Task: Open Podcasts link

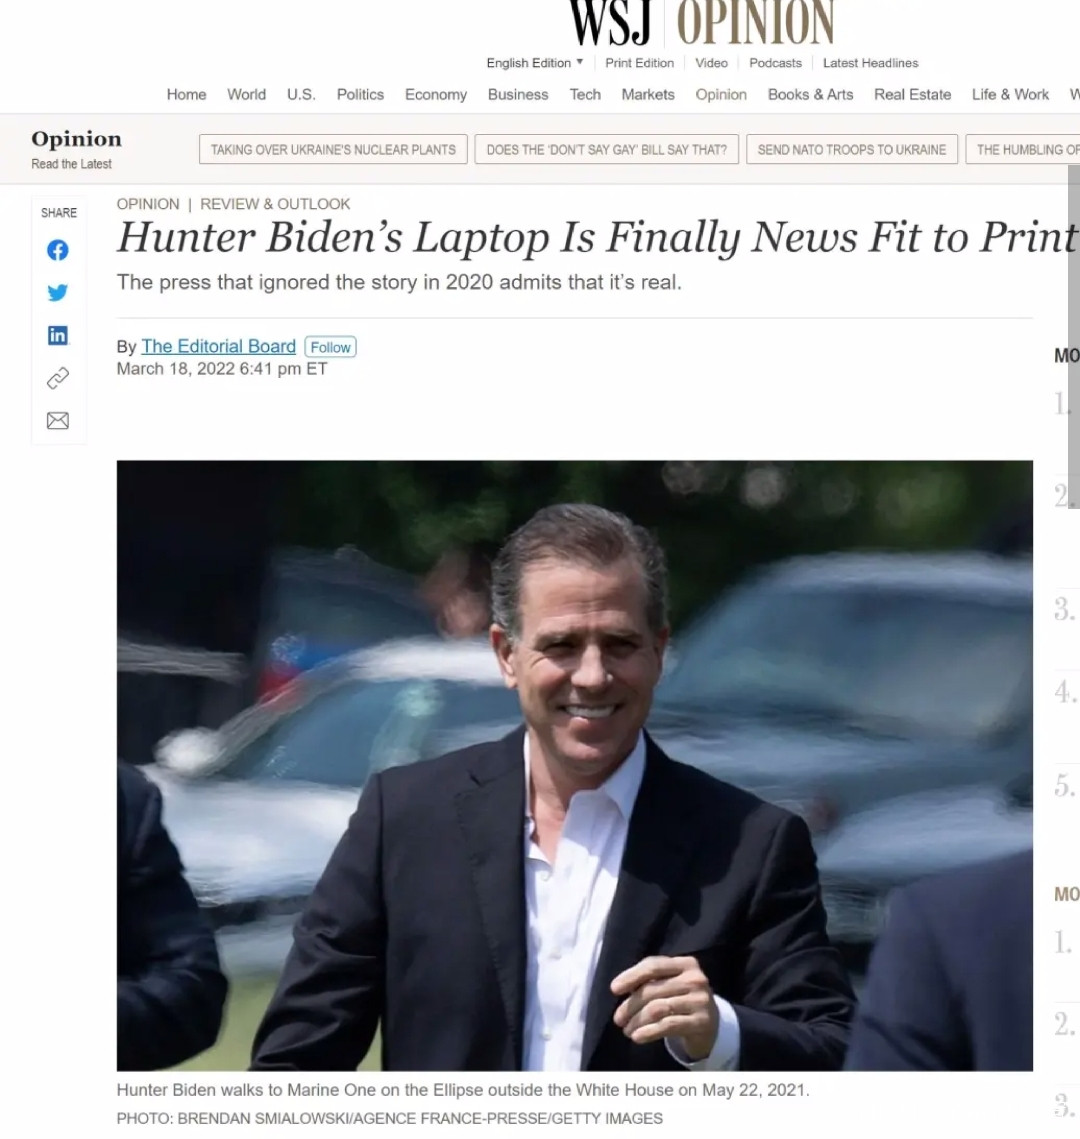Action: click(x=775, y=62)
